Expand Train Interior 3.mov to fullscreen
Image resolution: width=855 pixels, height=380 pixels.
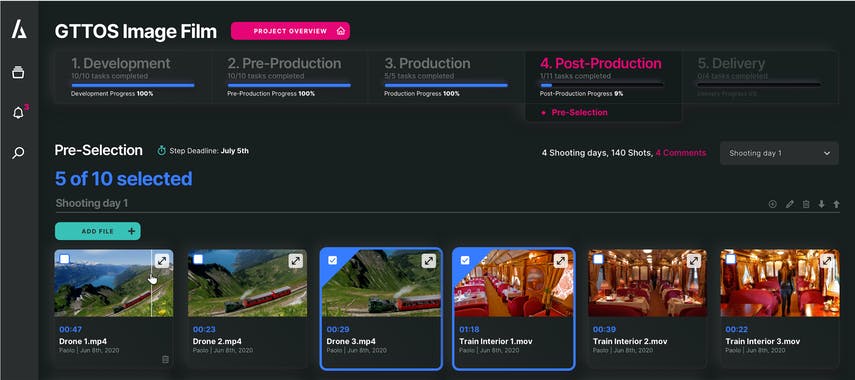pyautogui.click(x=827, y=261)
